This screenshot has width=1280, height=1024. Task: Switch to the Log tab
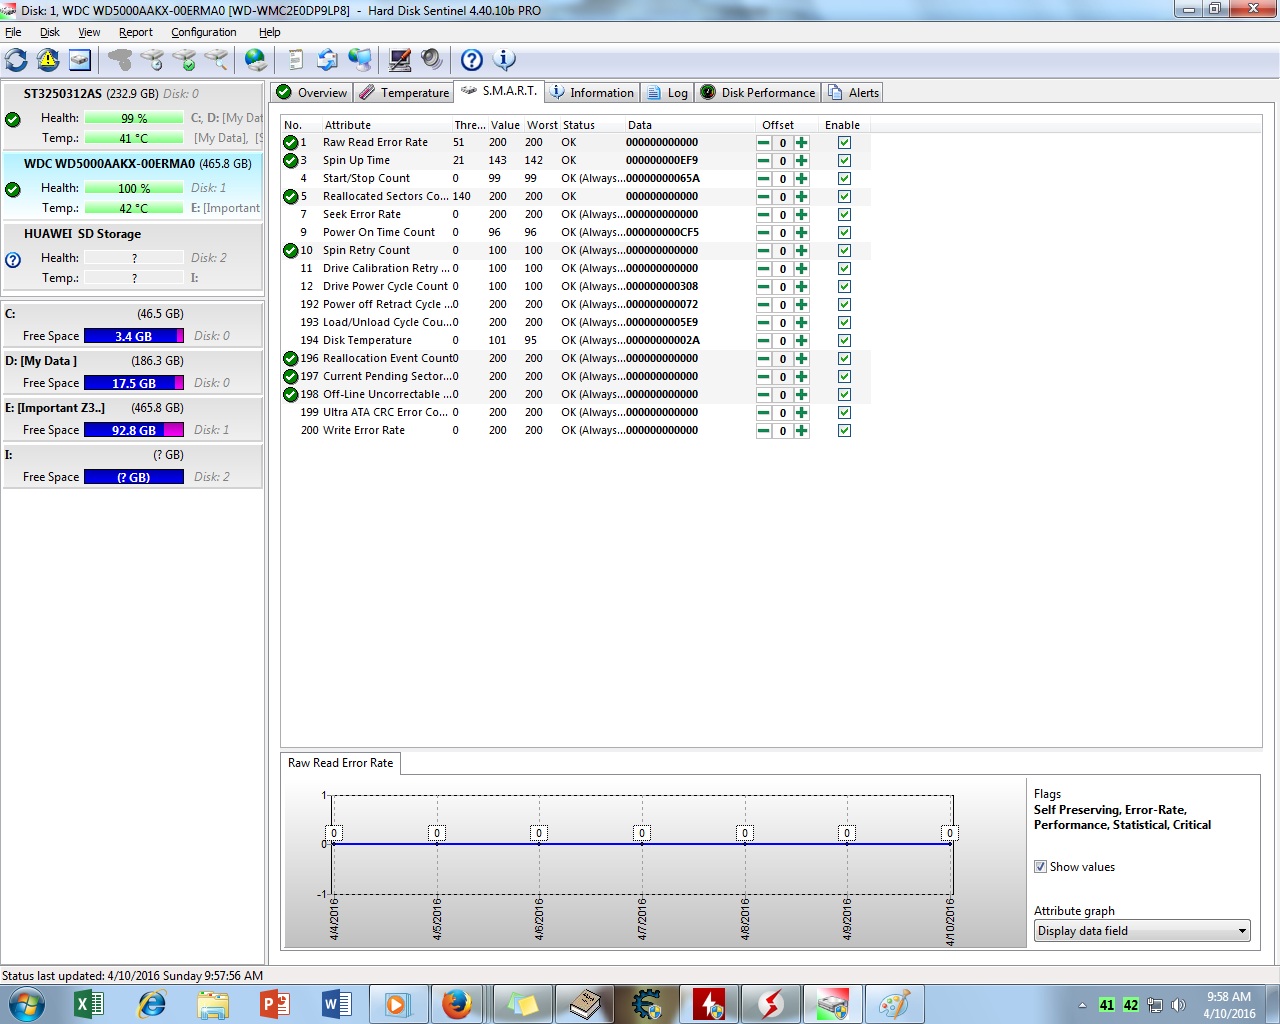(668, 93)
